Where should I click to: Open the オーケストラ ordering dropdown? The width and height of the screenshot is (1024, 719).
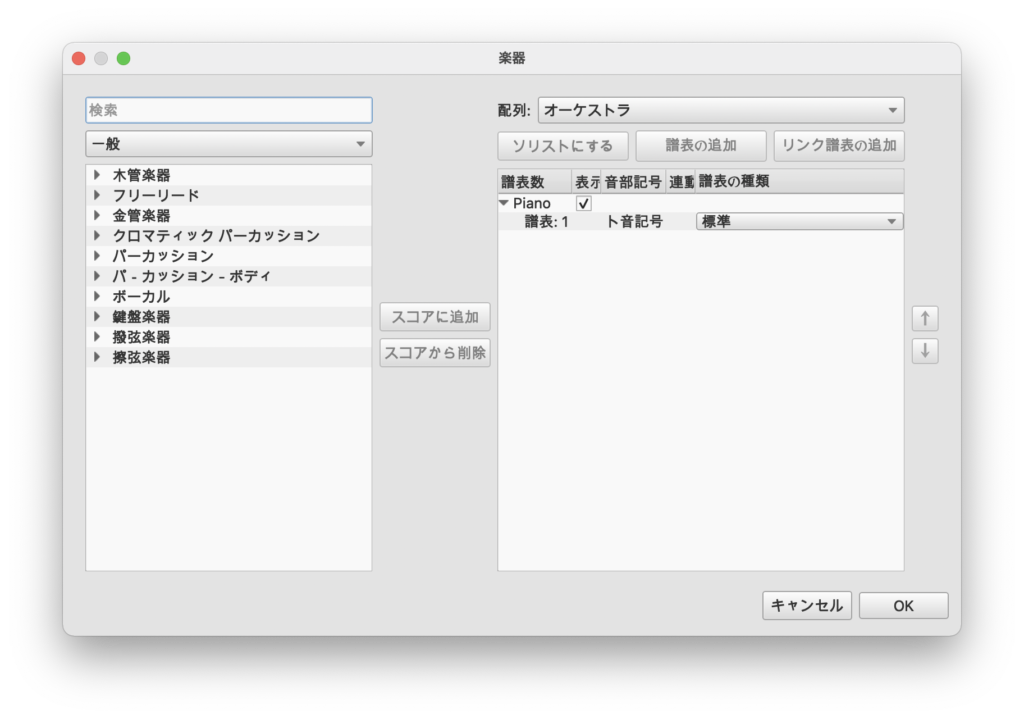point(720,110)
